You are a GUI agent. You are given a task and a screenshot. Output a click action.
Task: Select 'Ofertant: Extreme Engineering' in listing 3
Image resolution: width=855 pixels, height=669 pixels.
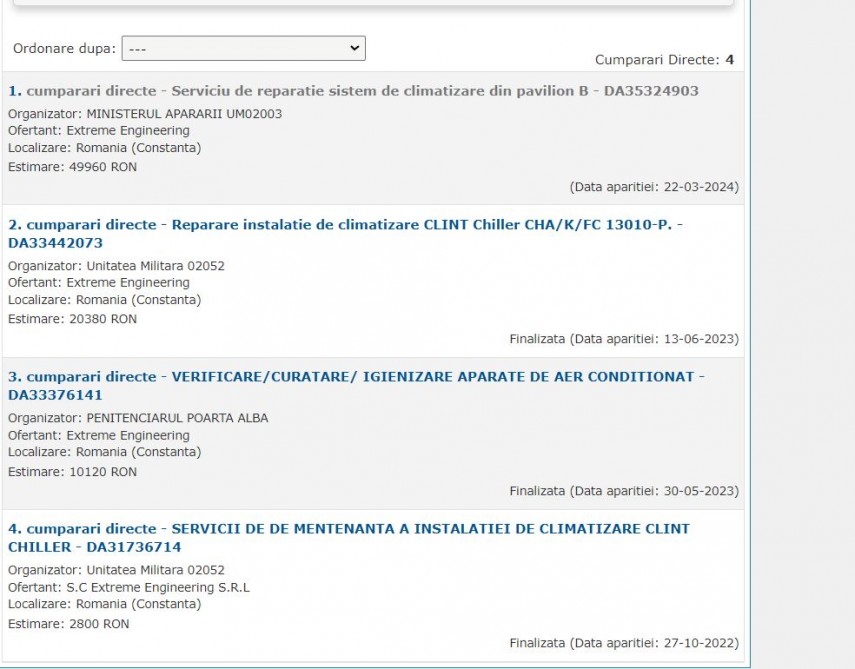(99, 435)
